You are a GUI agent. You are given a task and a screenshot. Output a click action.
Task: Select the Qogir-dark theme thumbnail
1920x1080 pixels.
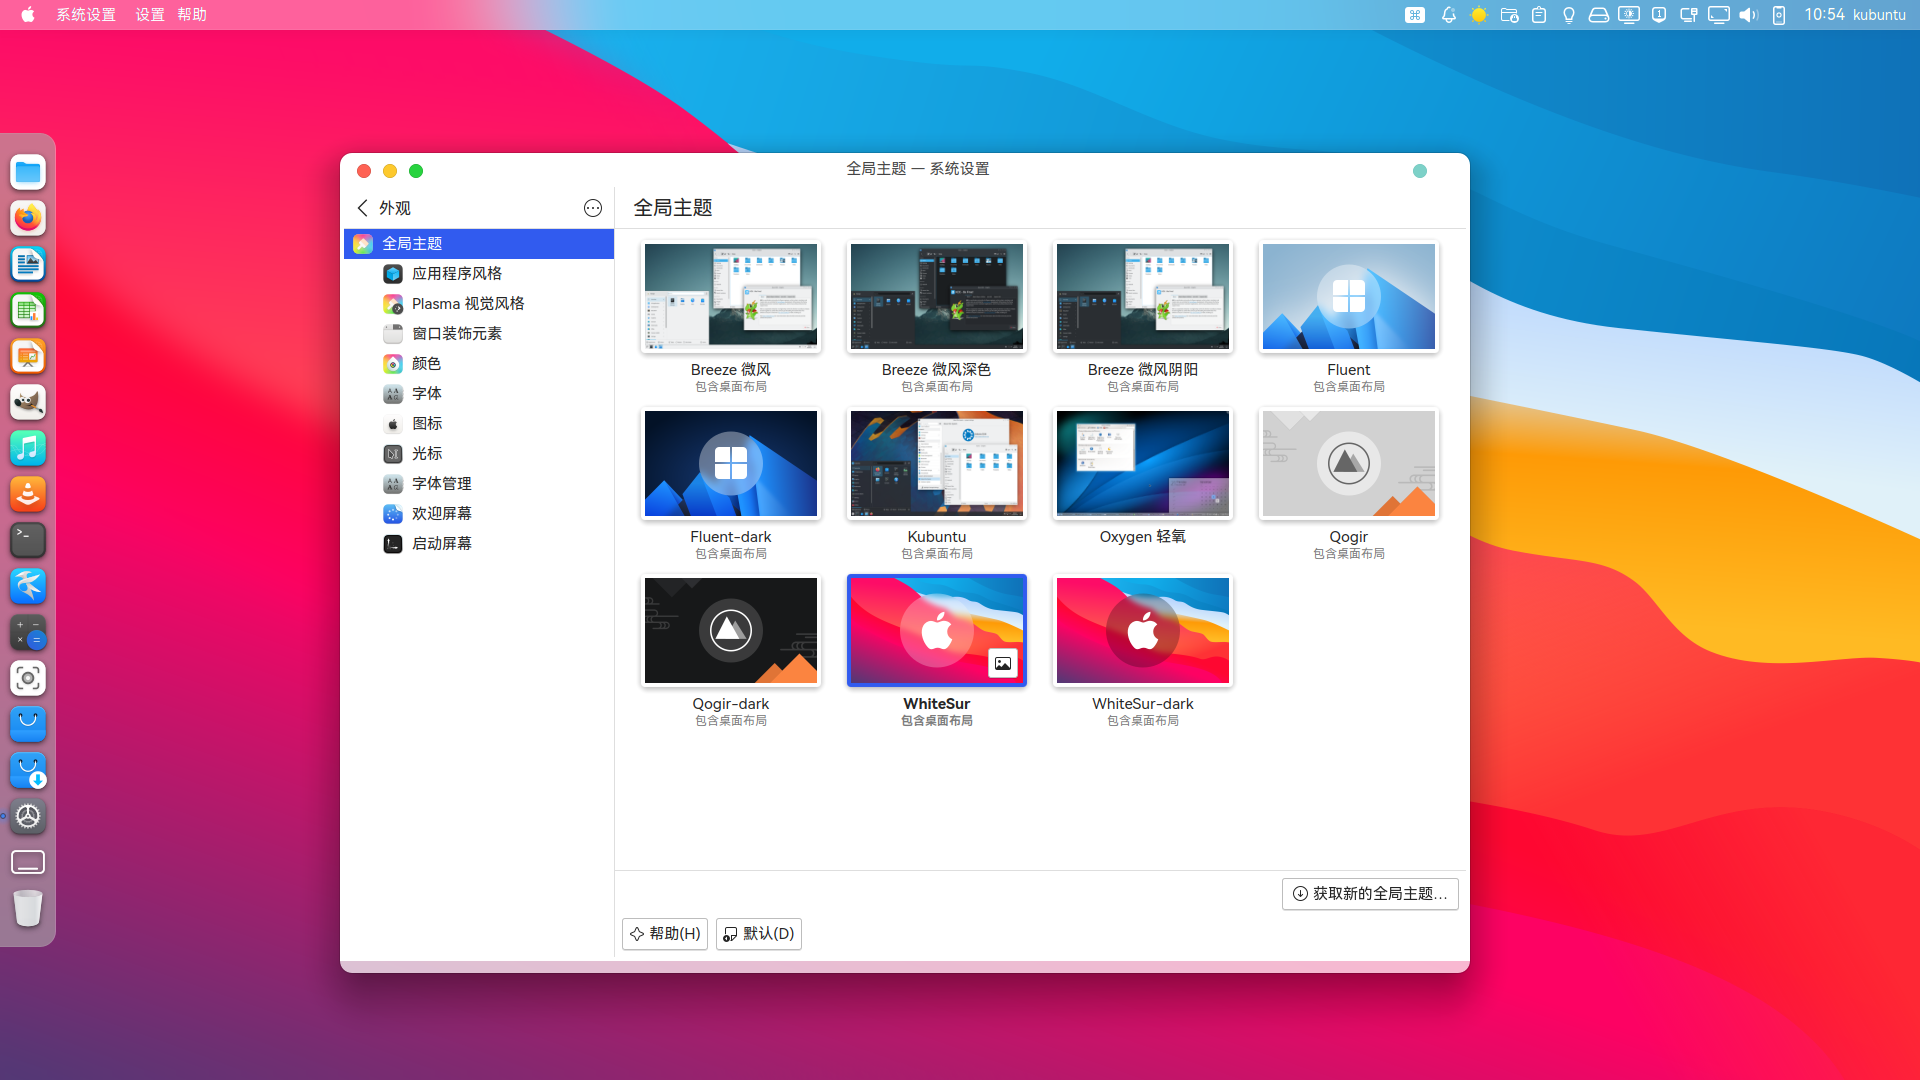731,631
